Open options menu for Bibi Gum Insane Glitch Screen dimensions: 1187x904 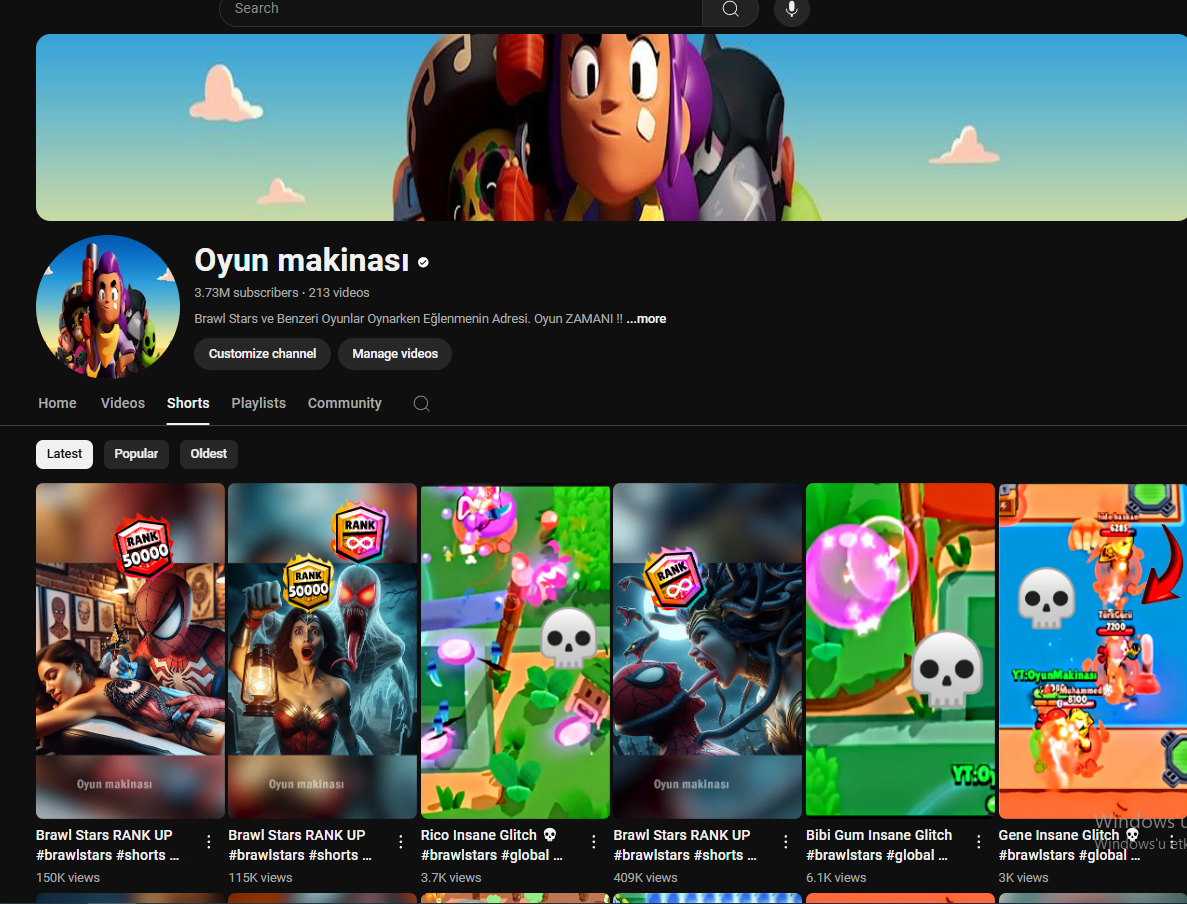tap(979, 841)
